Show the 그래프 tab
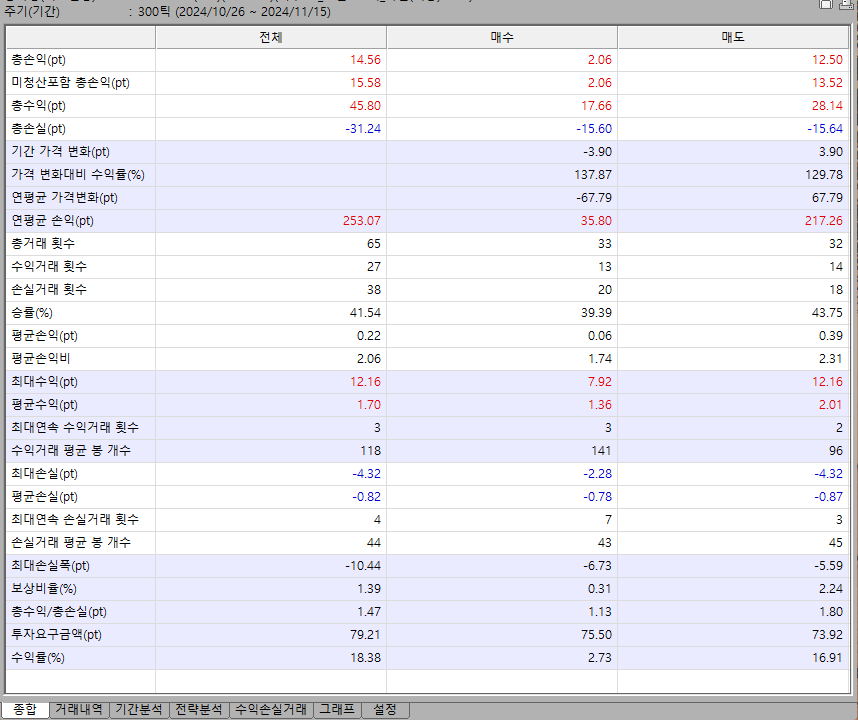The image size is (858, 720). pos(336,709)
